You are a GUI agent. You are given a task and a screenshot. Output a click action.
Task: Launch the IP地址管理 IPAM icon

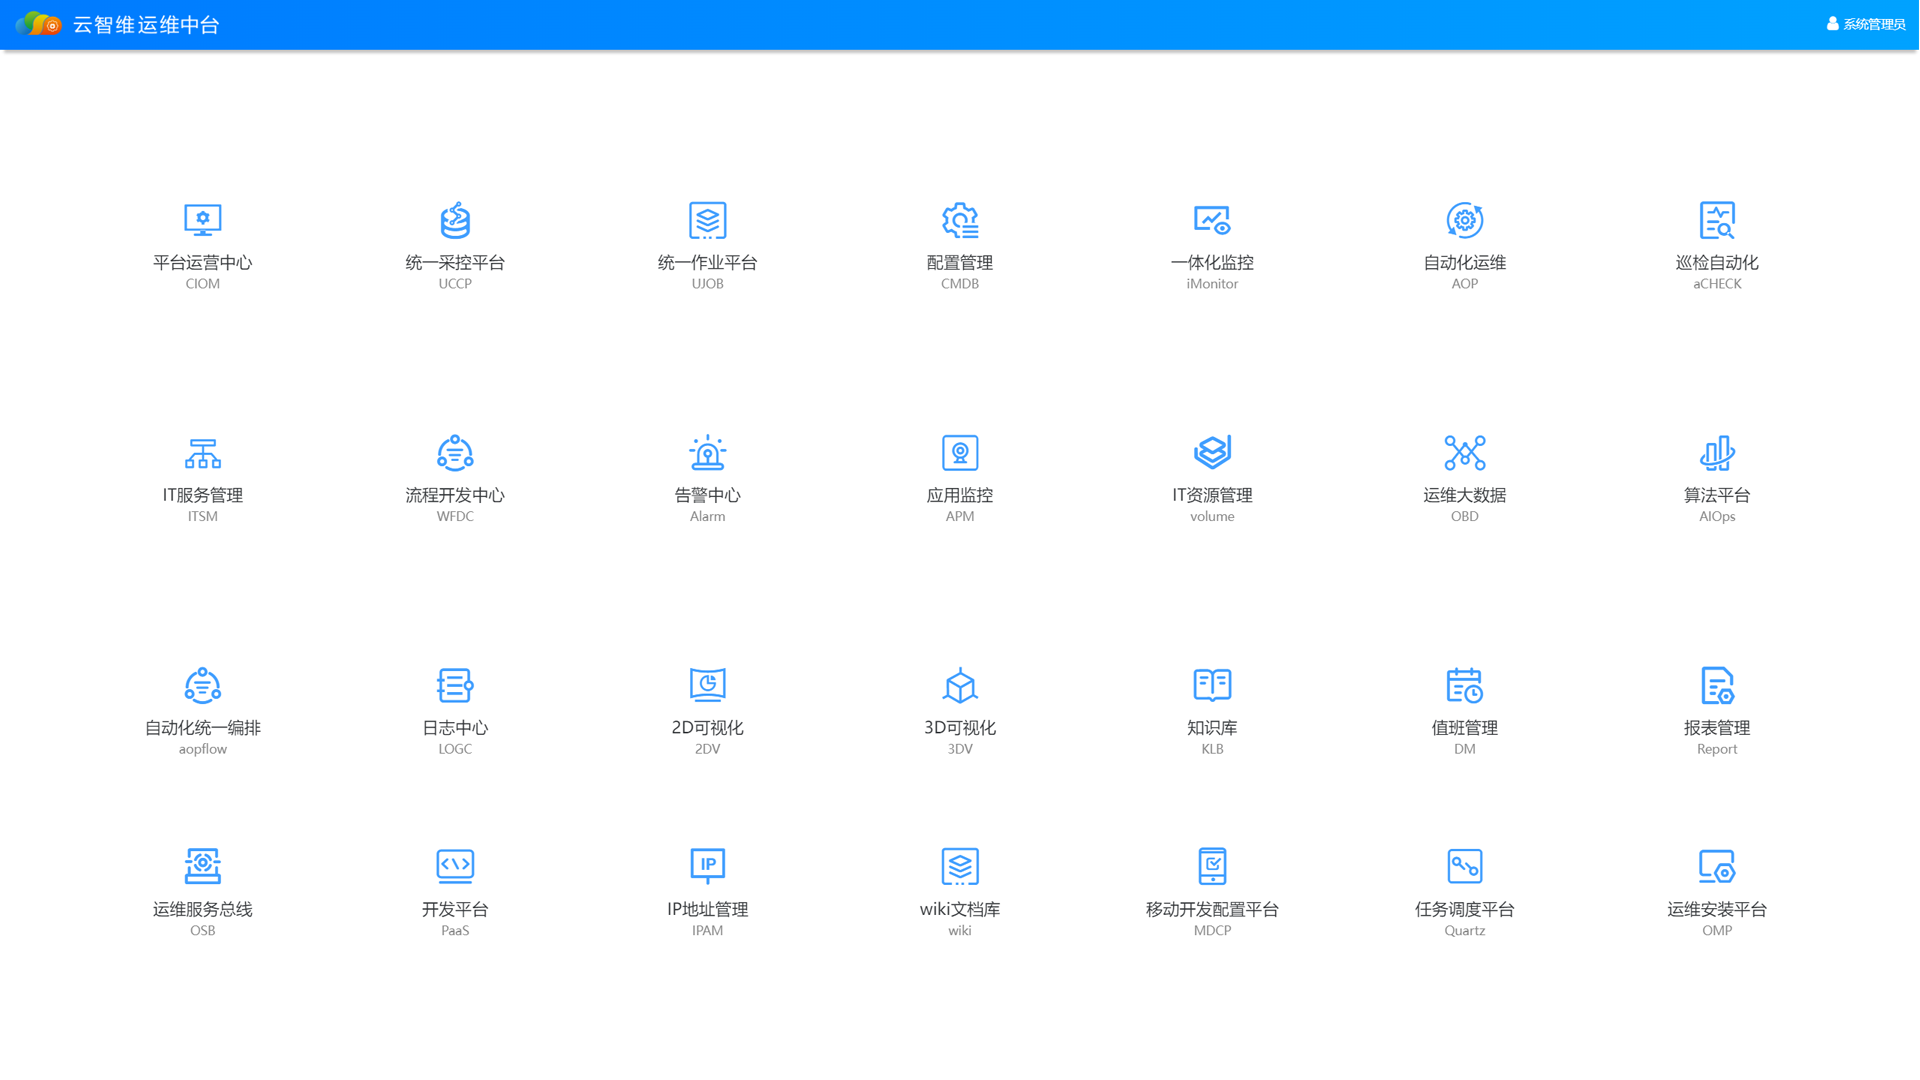707,866
